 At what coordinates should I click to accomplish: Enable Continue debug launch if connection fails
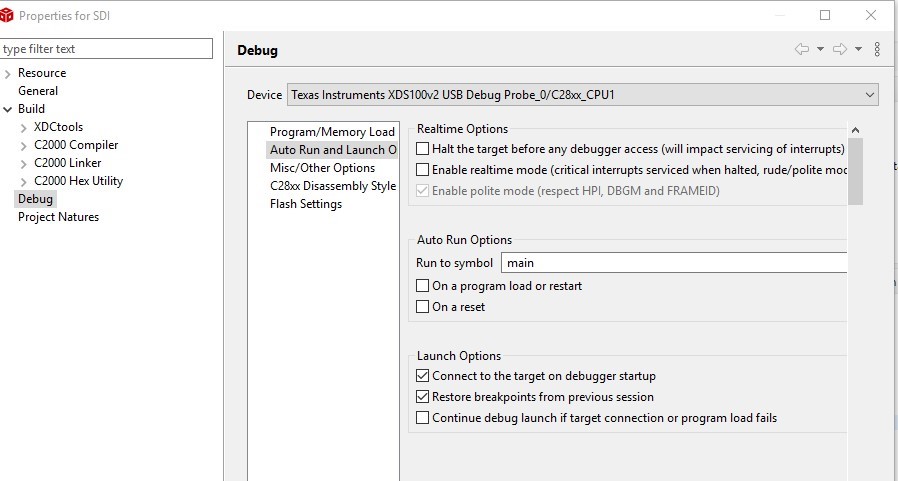(x=422, y=418)
